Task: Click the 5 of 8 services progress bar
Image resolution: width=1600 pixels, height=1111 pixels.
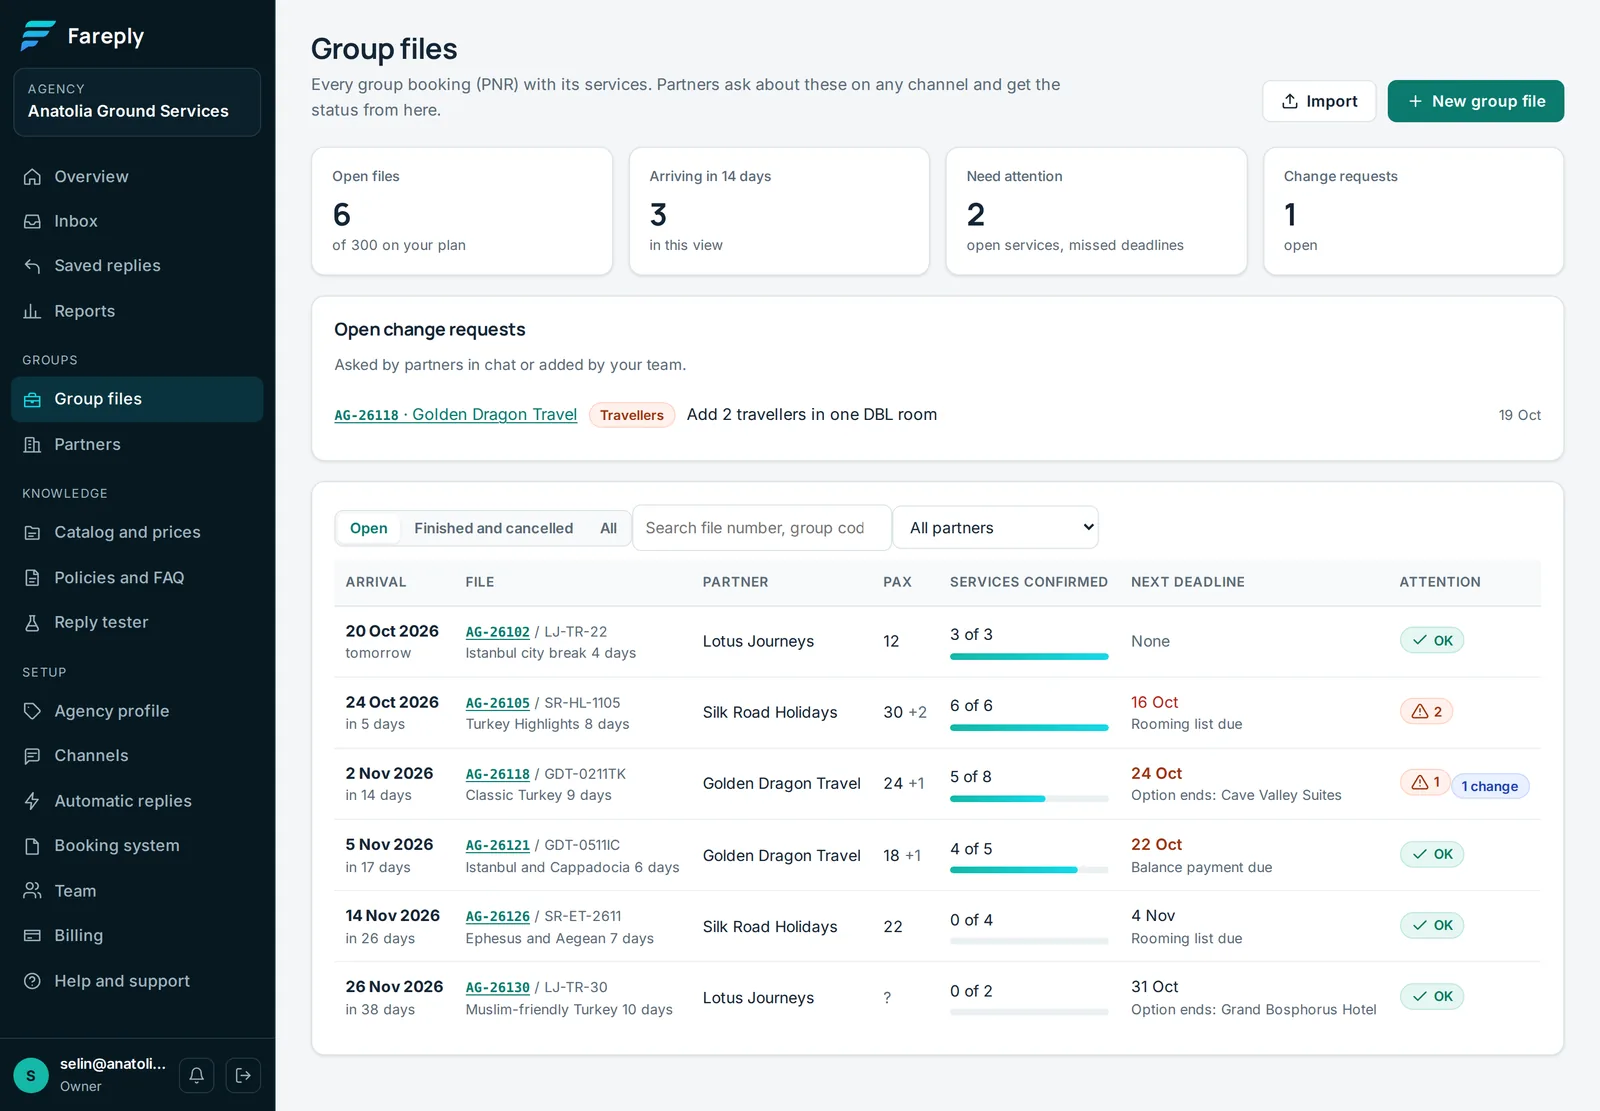Action: point(1029,799)
